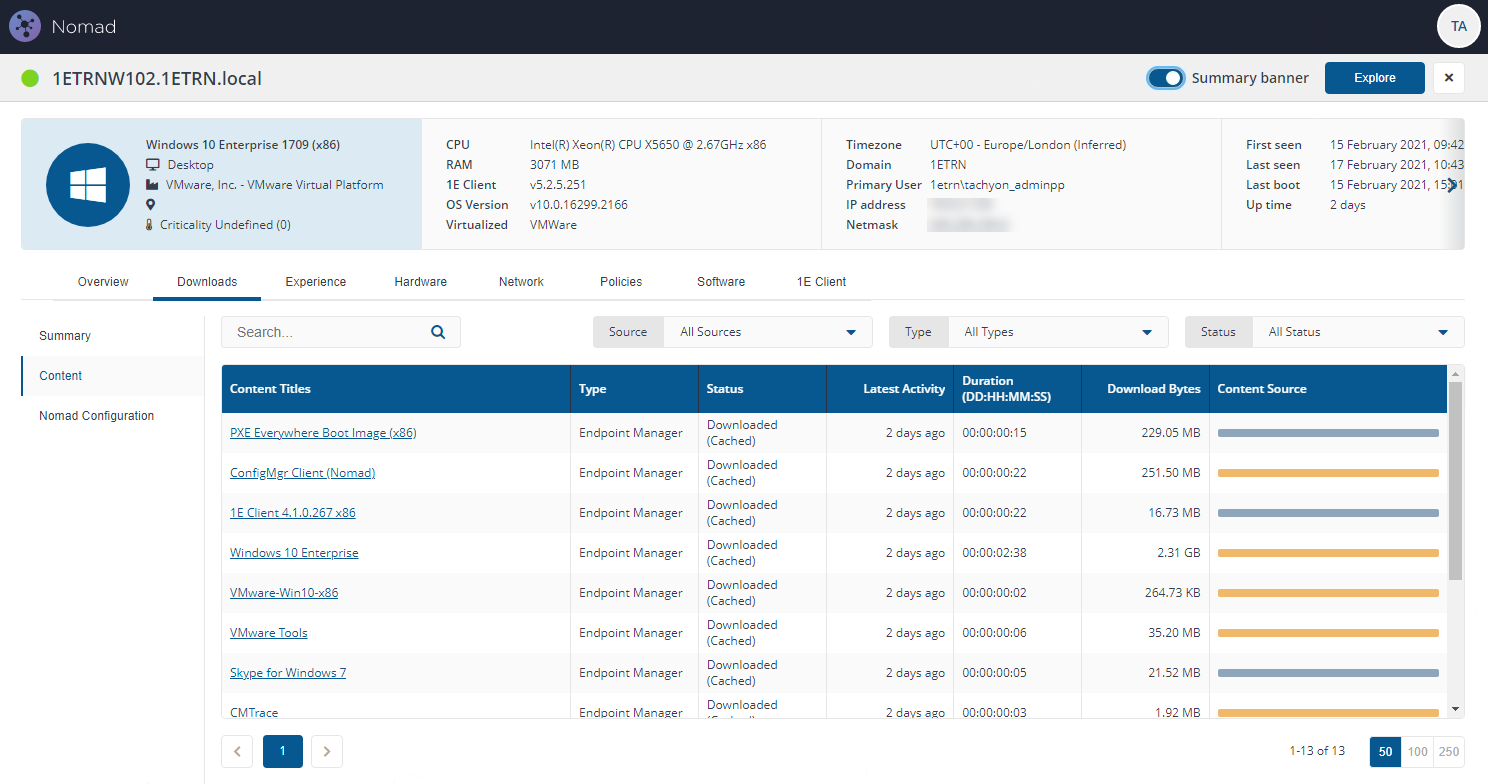Image resolution: width=1488 pixels, height=784 pixels.
Task: Click device name 1ETRNW102.1ETRN.local
Action: click(157, 78)
